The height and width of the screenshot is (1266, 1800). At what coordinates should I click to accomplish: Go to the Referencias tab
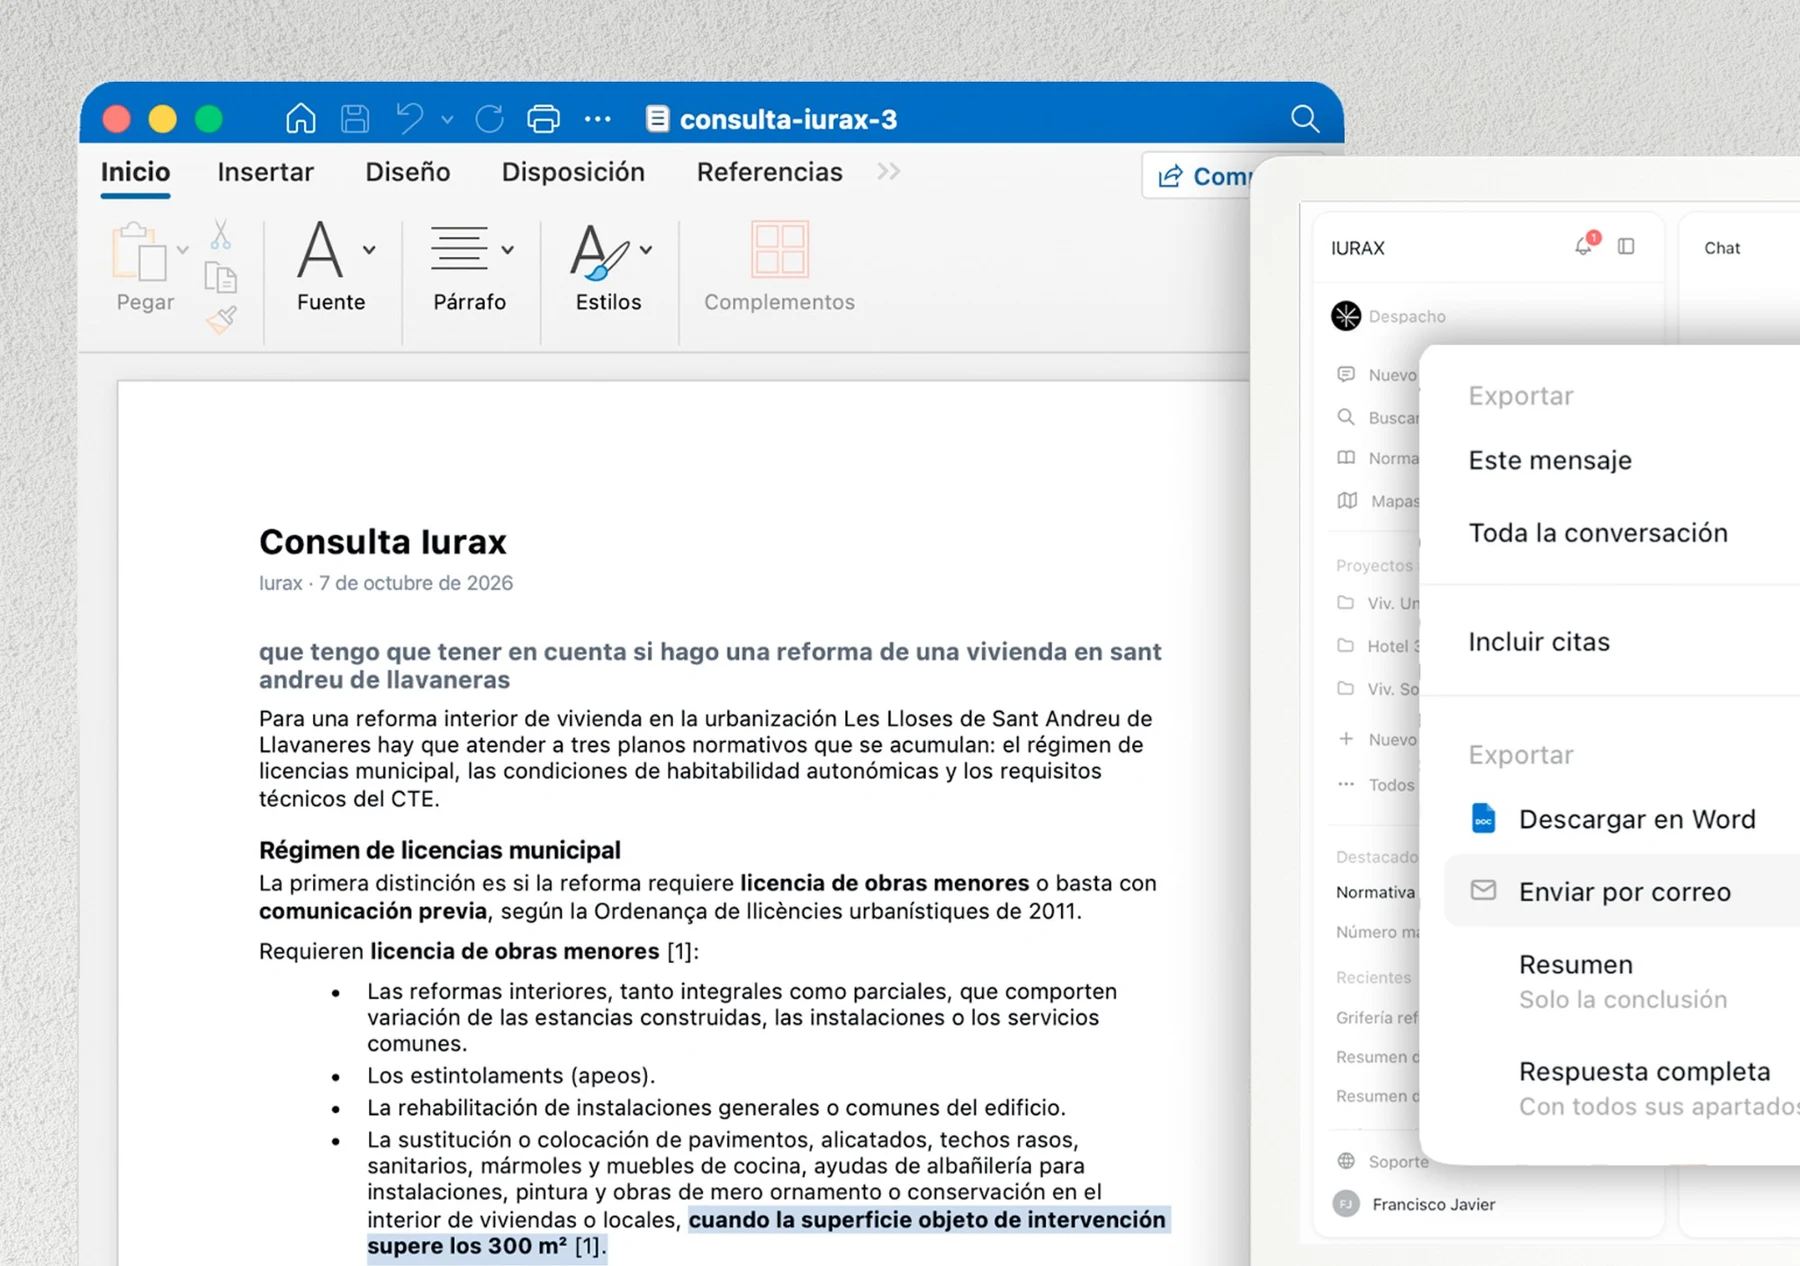click(770, 172)
